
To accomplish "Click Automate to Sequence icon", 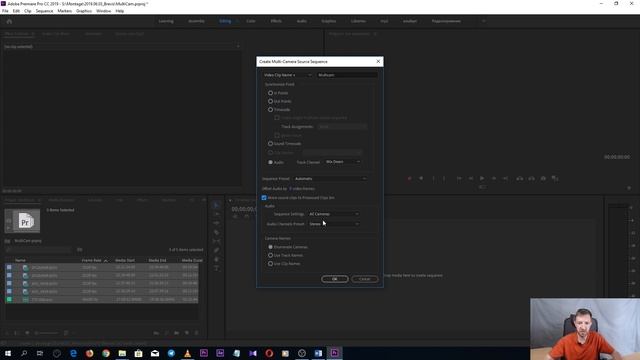I will coord(156,333).
